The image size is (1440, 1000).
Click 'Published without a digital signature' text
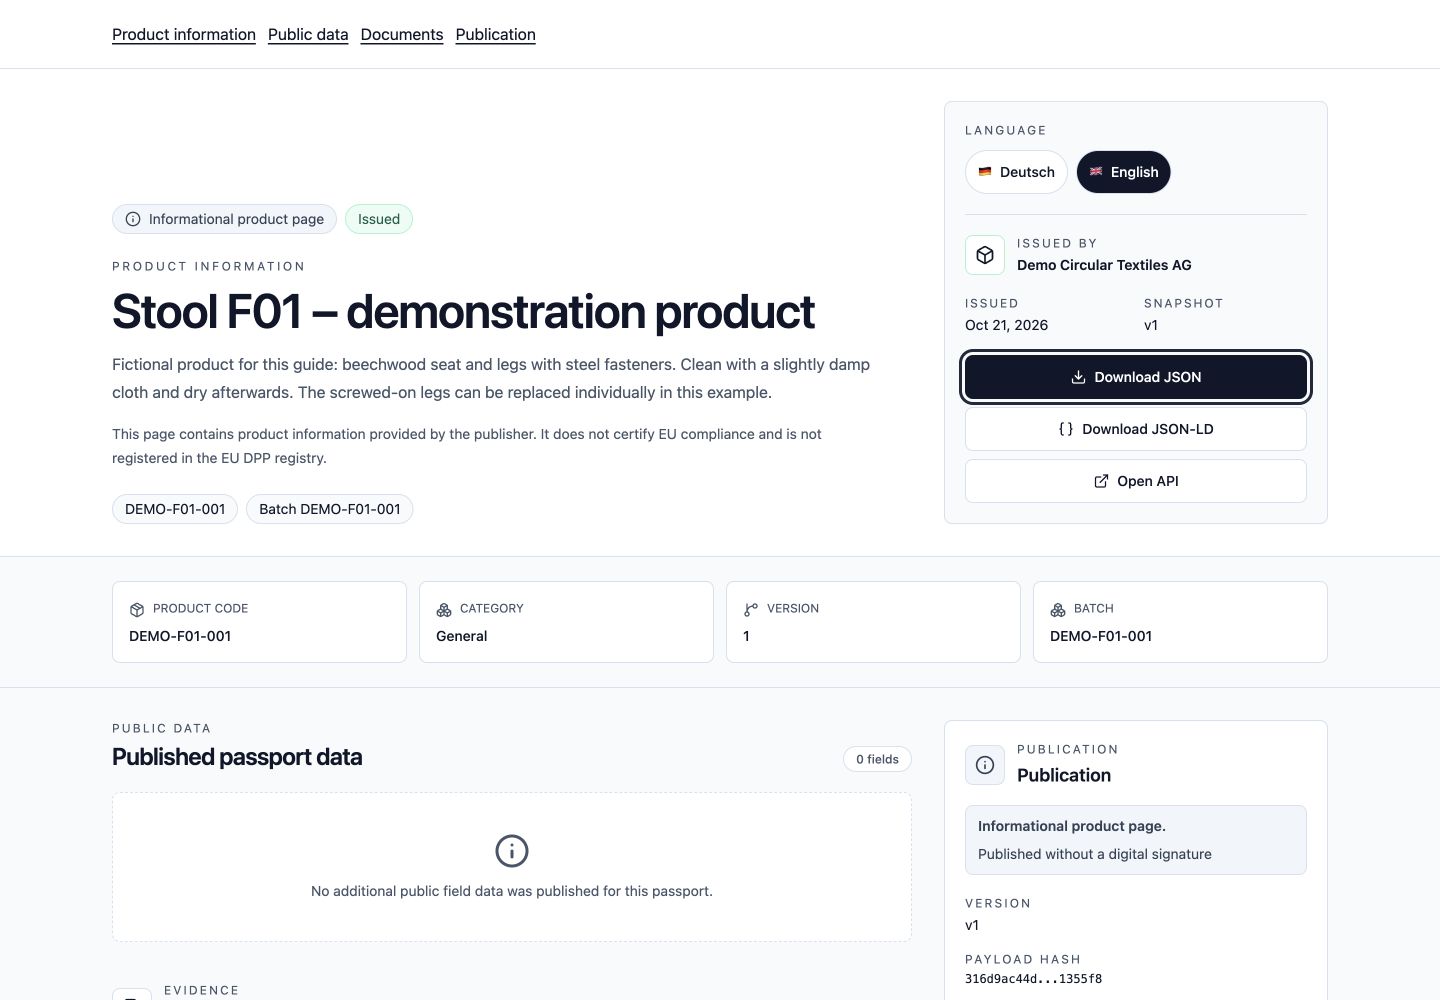(x=1095, y=854)
